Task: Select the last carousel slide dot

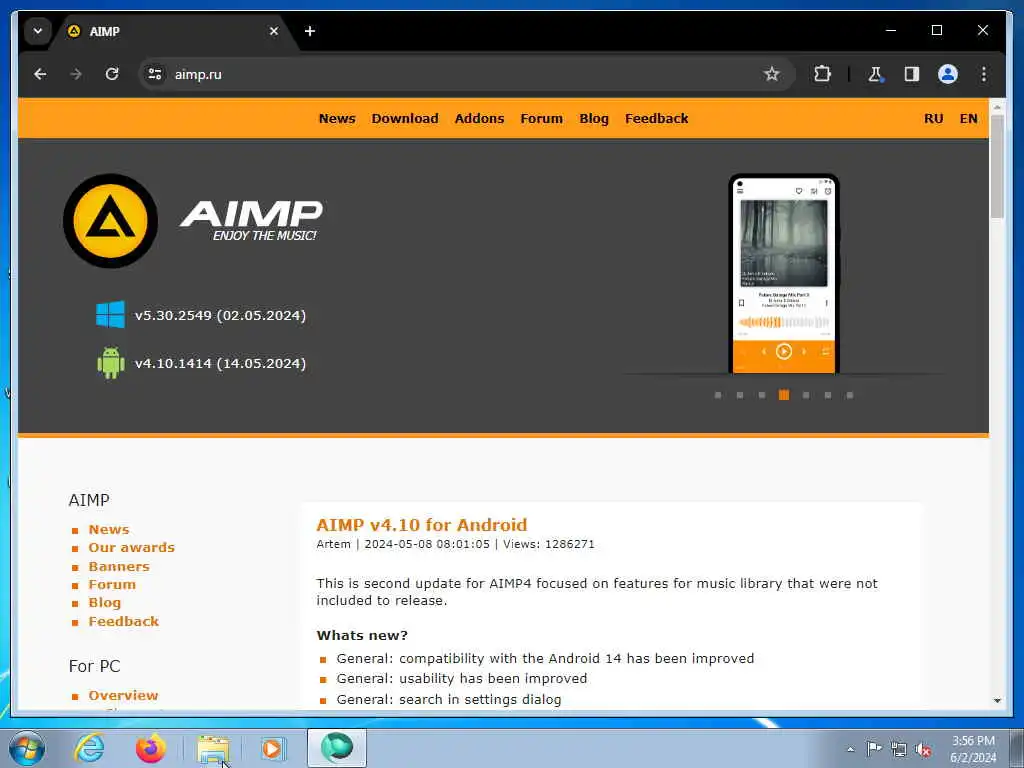Action: 850,395
